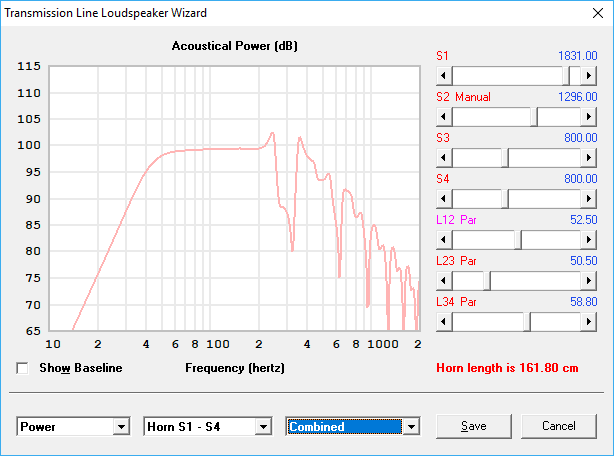Save the loudspeaker wizard settings
This screenshot has height=456, width=614.
click(474, 426)
